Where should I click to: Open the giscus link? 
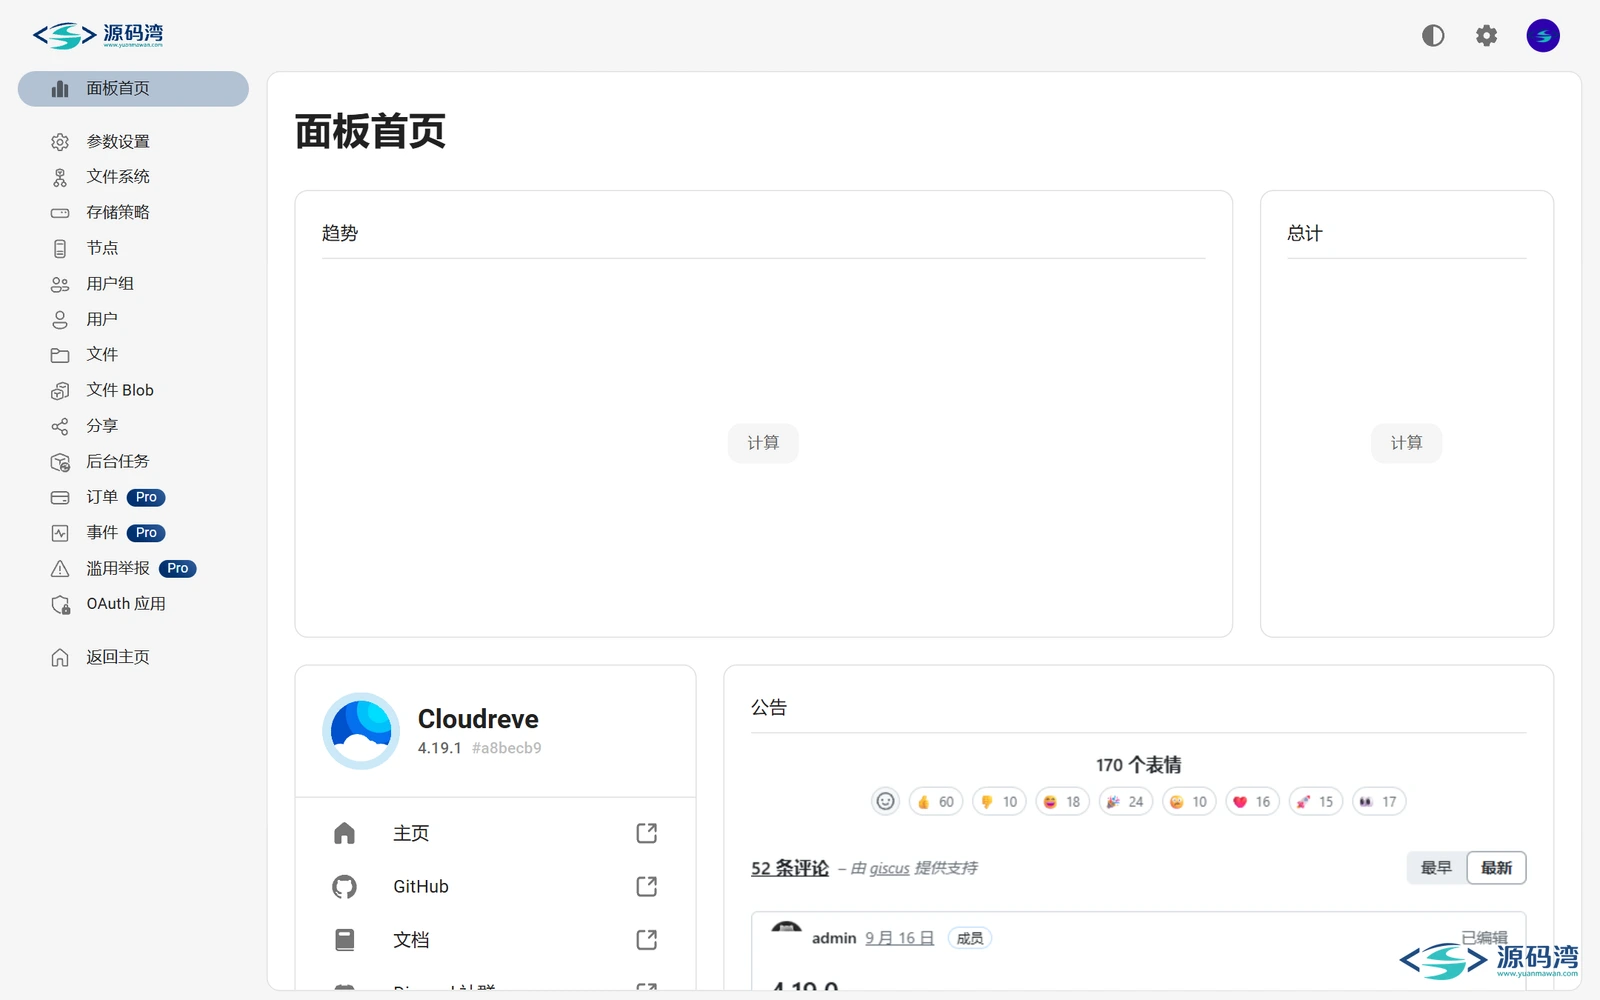click(x=889, y=868)
